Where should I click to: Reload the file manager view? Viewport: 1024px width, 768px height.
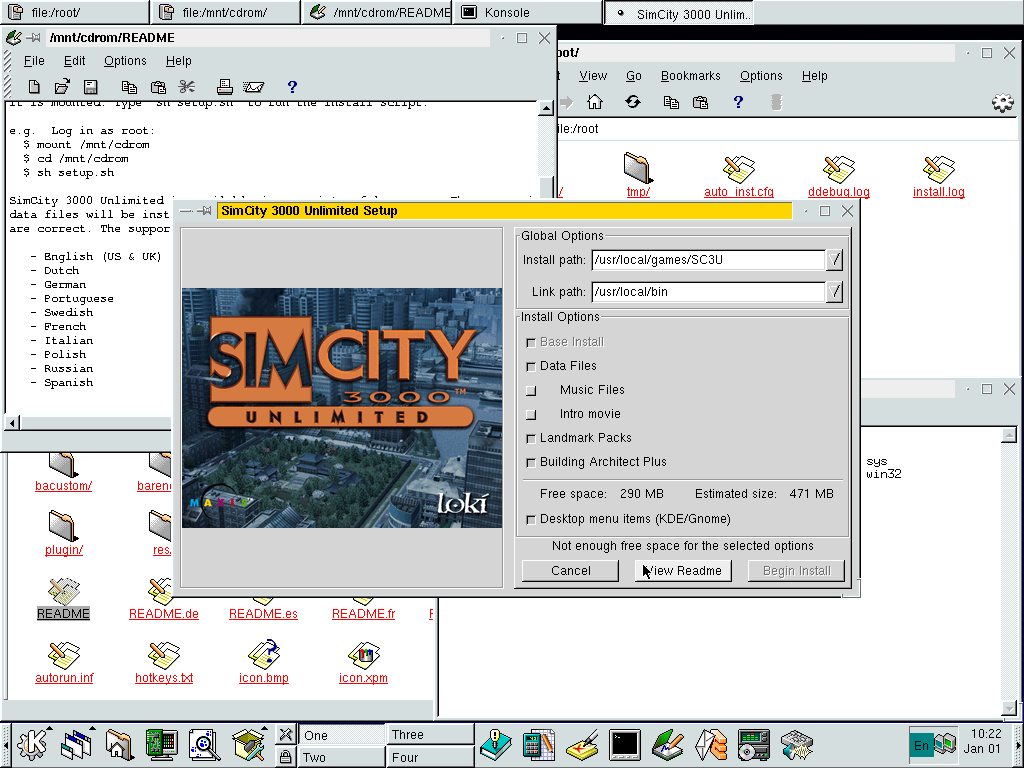point(632,102)
